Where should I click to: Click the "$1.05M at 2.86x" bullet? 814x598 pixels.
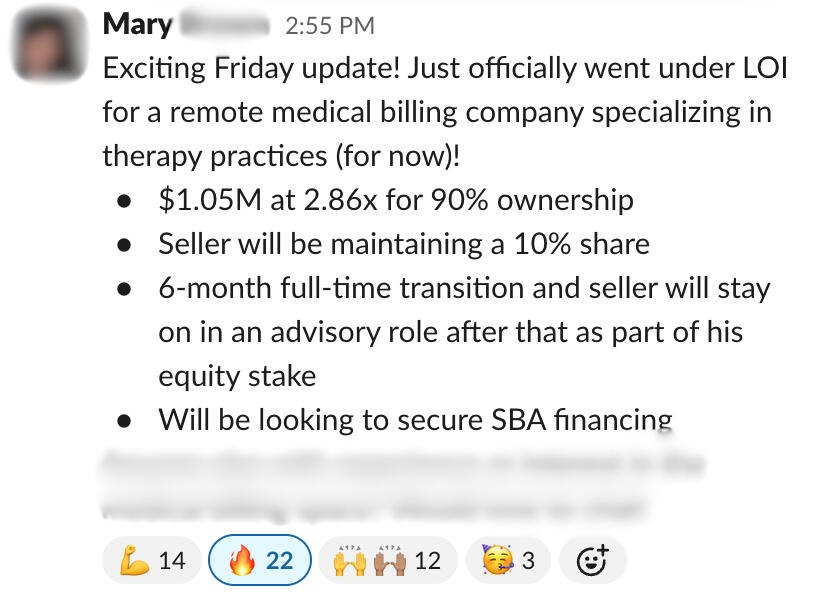[395, 200]
